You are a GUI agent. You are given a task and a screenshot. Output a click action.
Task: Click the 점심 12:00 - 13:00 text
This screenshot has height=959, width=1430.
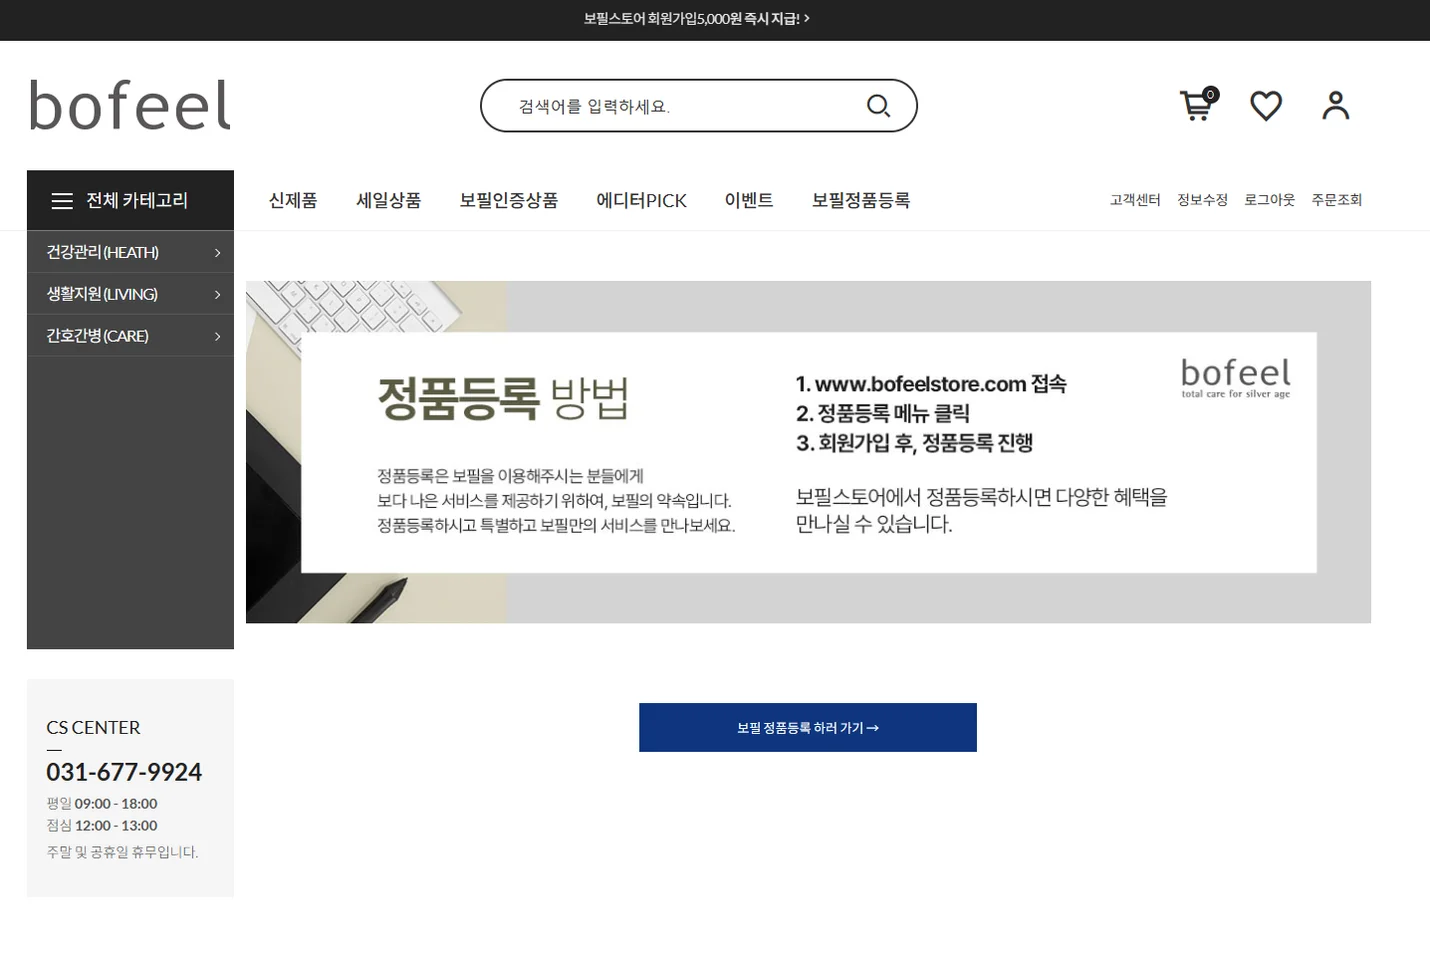(x=102, y=825)
